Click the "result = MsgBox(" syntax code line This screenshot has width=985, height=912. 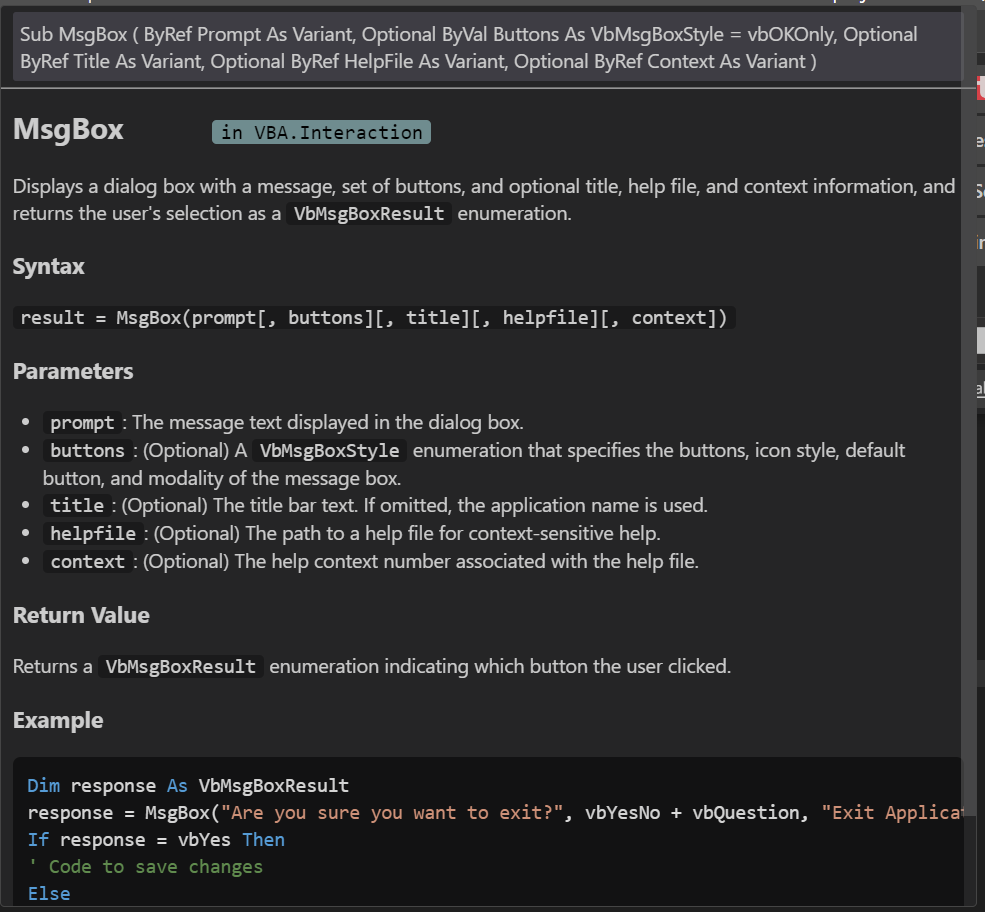376,318
